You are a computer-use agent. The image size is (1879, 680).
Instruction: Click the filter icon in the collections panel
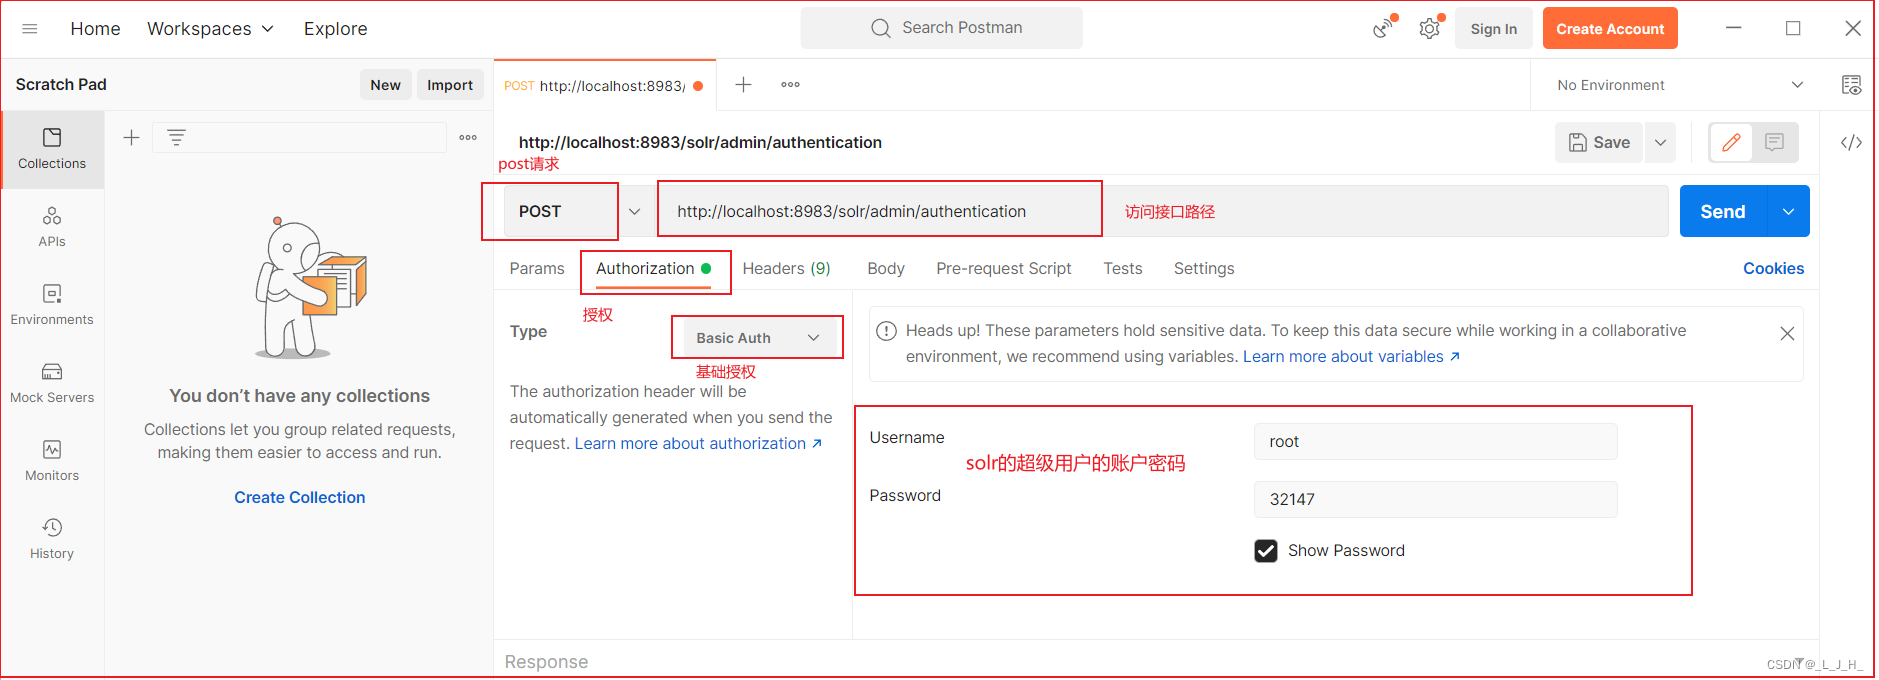pyautogui.click(x=176, y=138)
